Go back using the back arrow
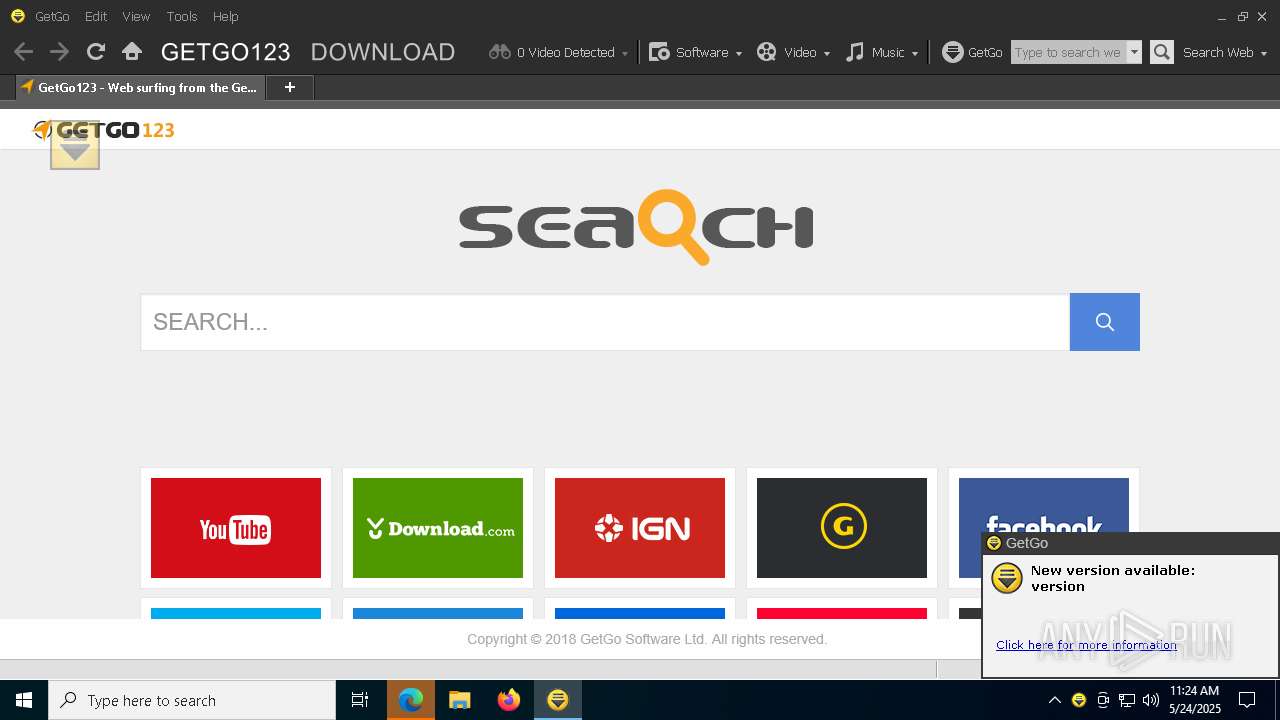The image size is (1280, 720). pos(24,52)
